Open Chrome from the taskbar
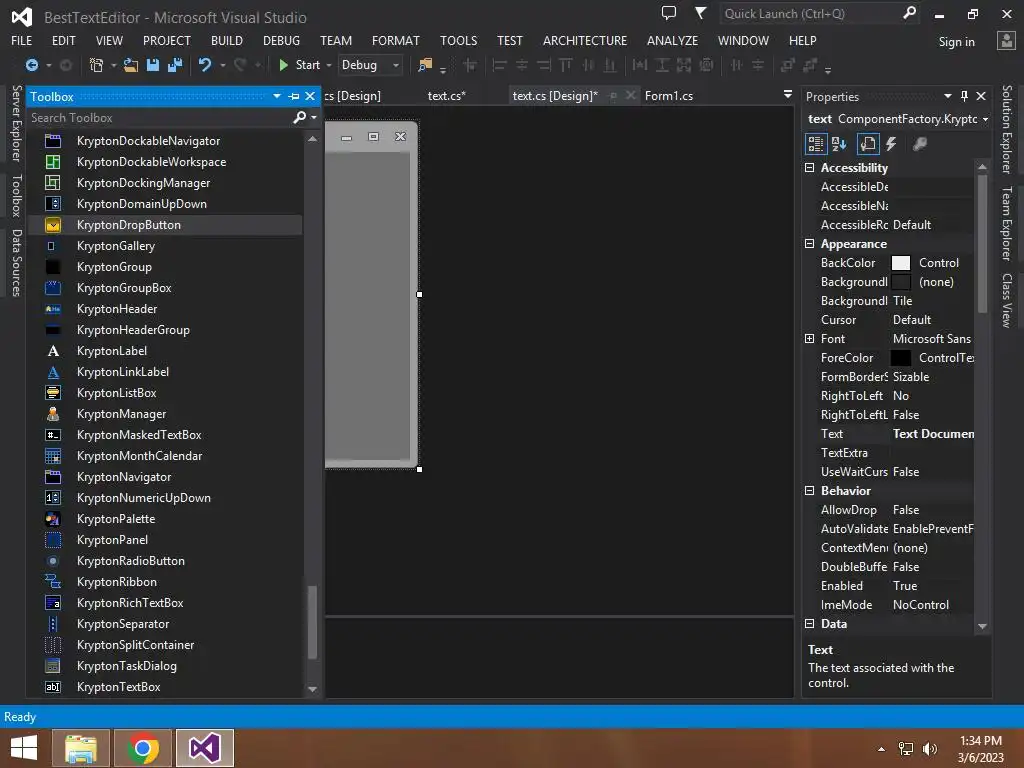This screenshot has width=1024, height=768. 143,748
